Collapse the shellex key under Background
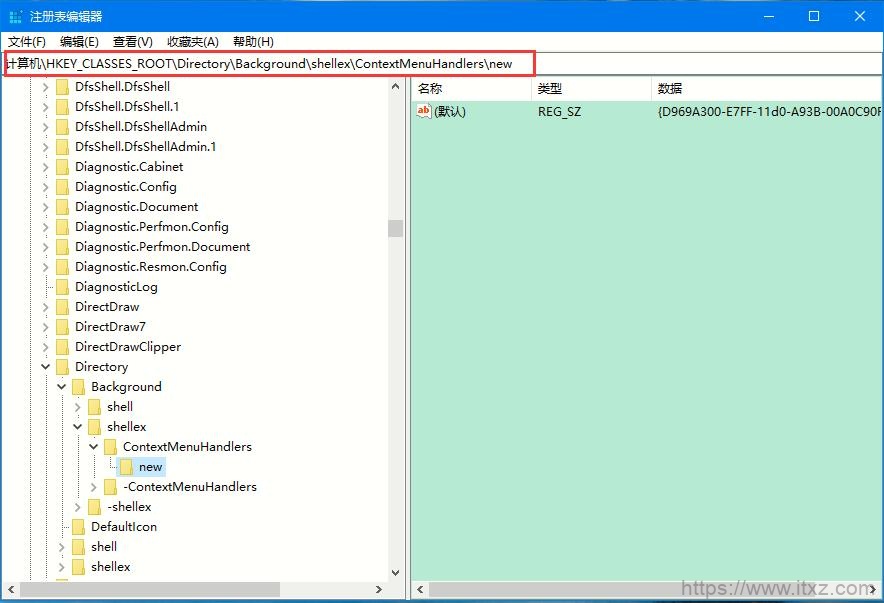Screen dimensions: 884x603 pyautogui.click(x=78, y=427)
